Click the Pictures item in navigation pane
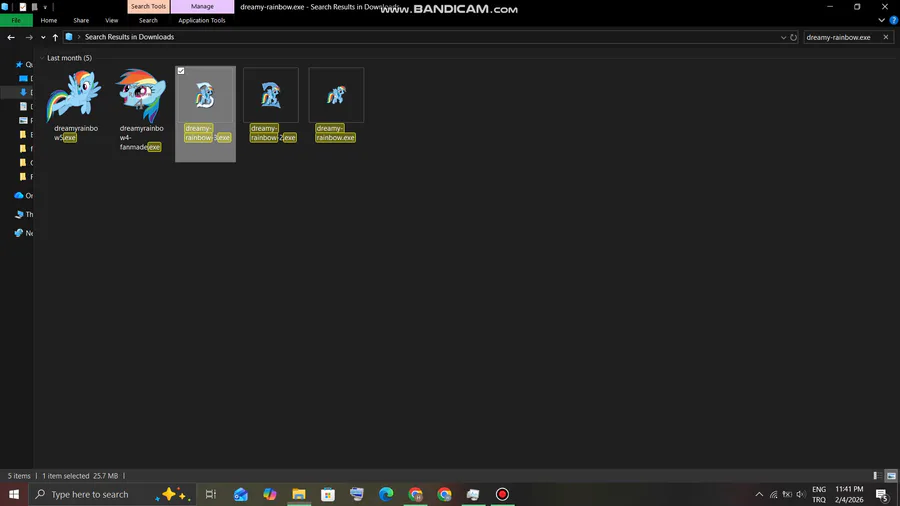This screenshot has width=900, height=506. pyautogui.click(x=25, y=120)
